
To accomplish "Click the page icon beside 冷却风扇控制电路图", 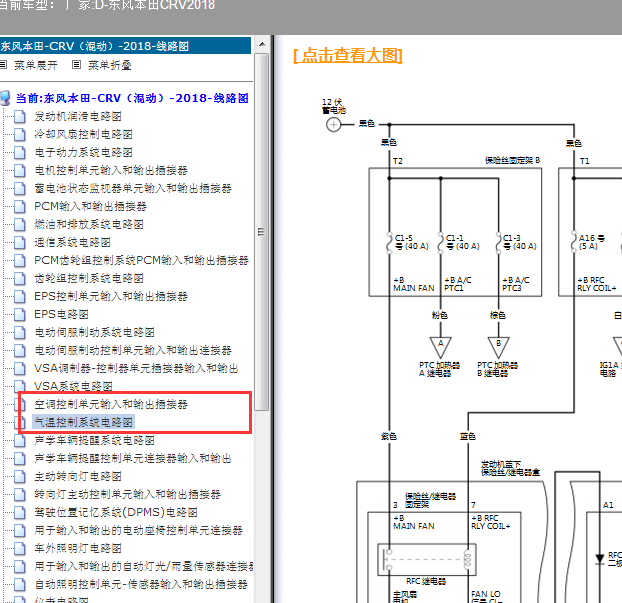I will pos(19,134).
